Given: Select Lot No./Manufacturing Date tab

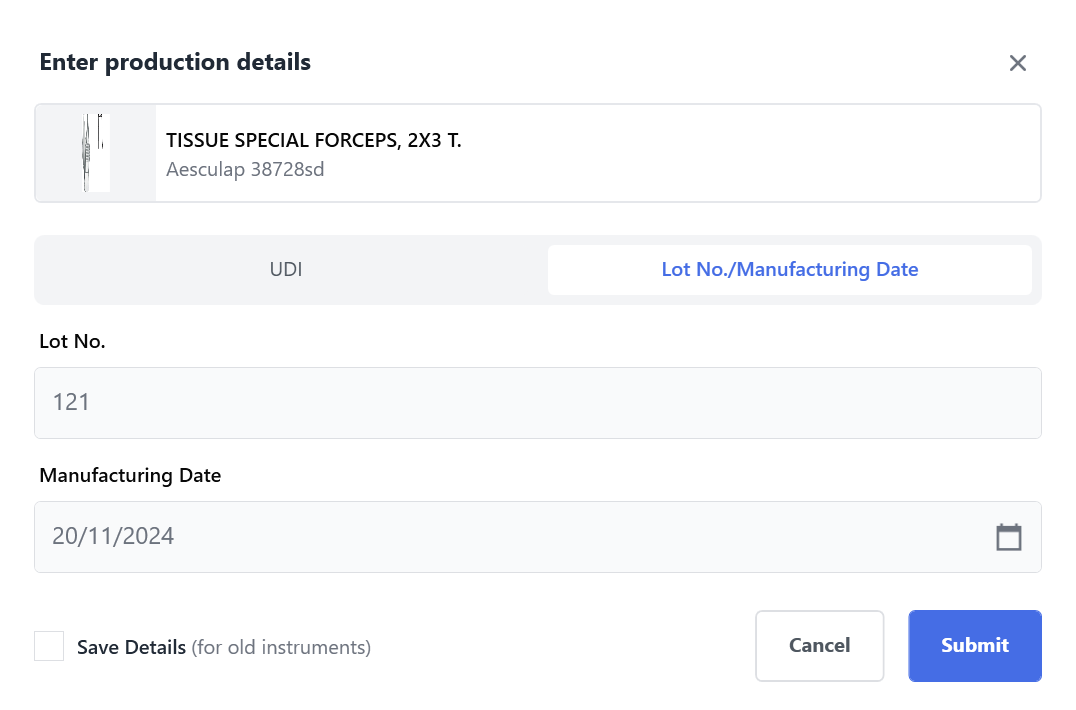Looking at the screenshot, I should (x=790, y=270).
